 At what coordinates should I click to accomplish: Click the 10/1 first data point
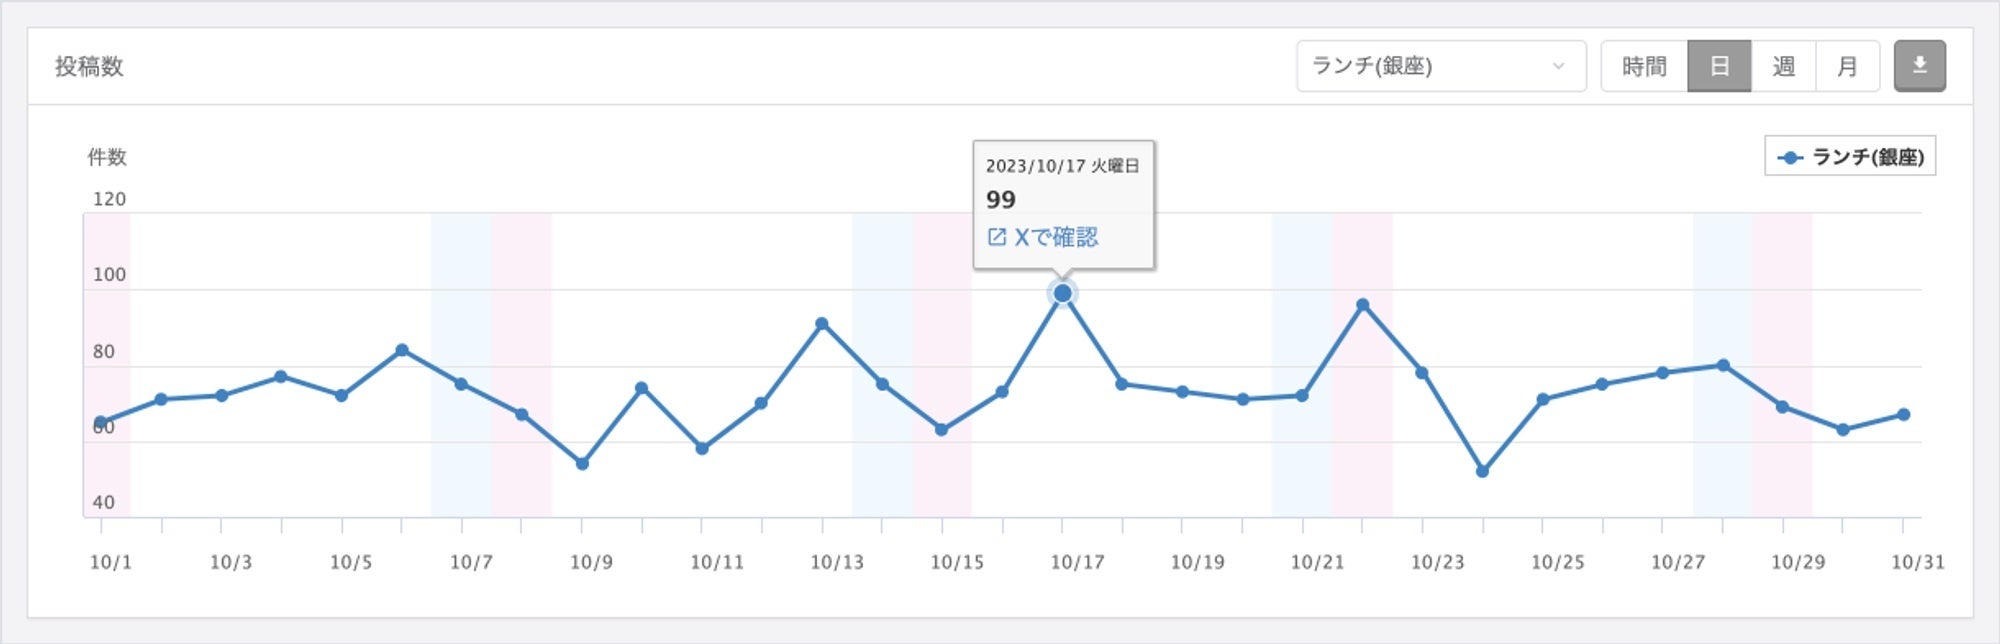pyautogui.click(x=100, y=422)
